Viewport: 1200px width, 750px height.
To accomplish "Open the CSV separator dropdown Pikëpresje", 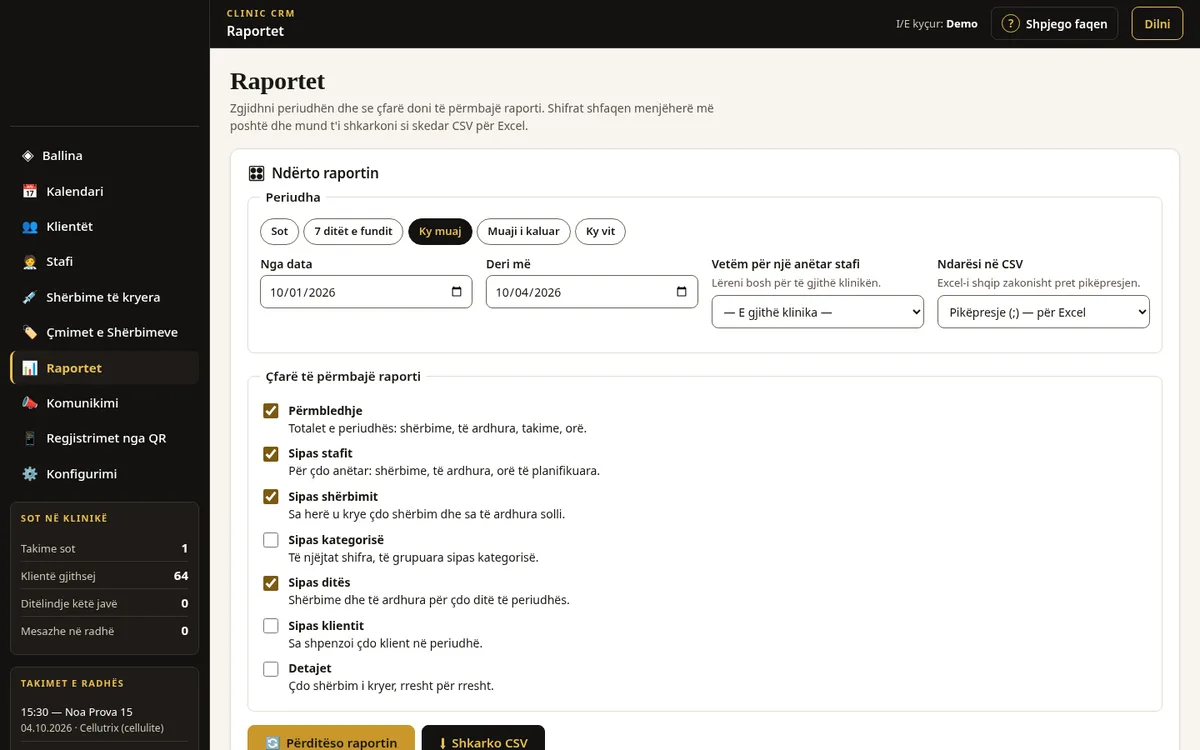I will pyautogui.click(x=1043, y=312).
